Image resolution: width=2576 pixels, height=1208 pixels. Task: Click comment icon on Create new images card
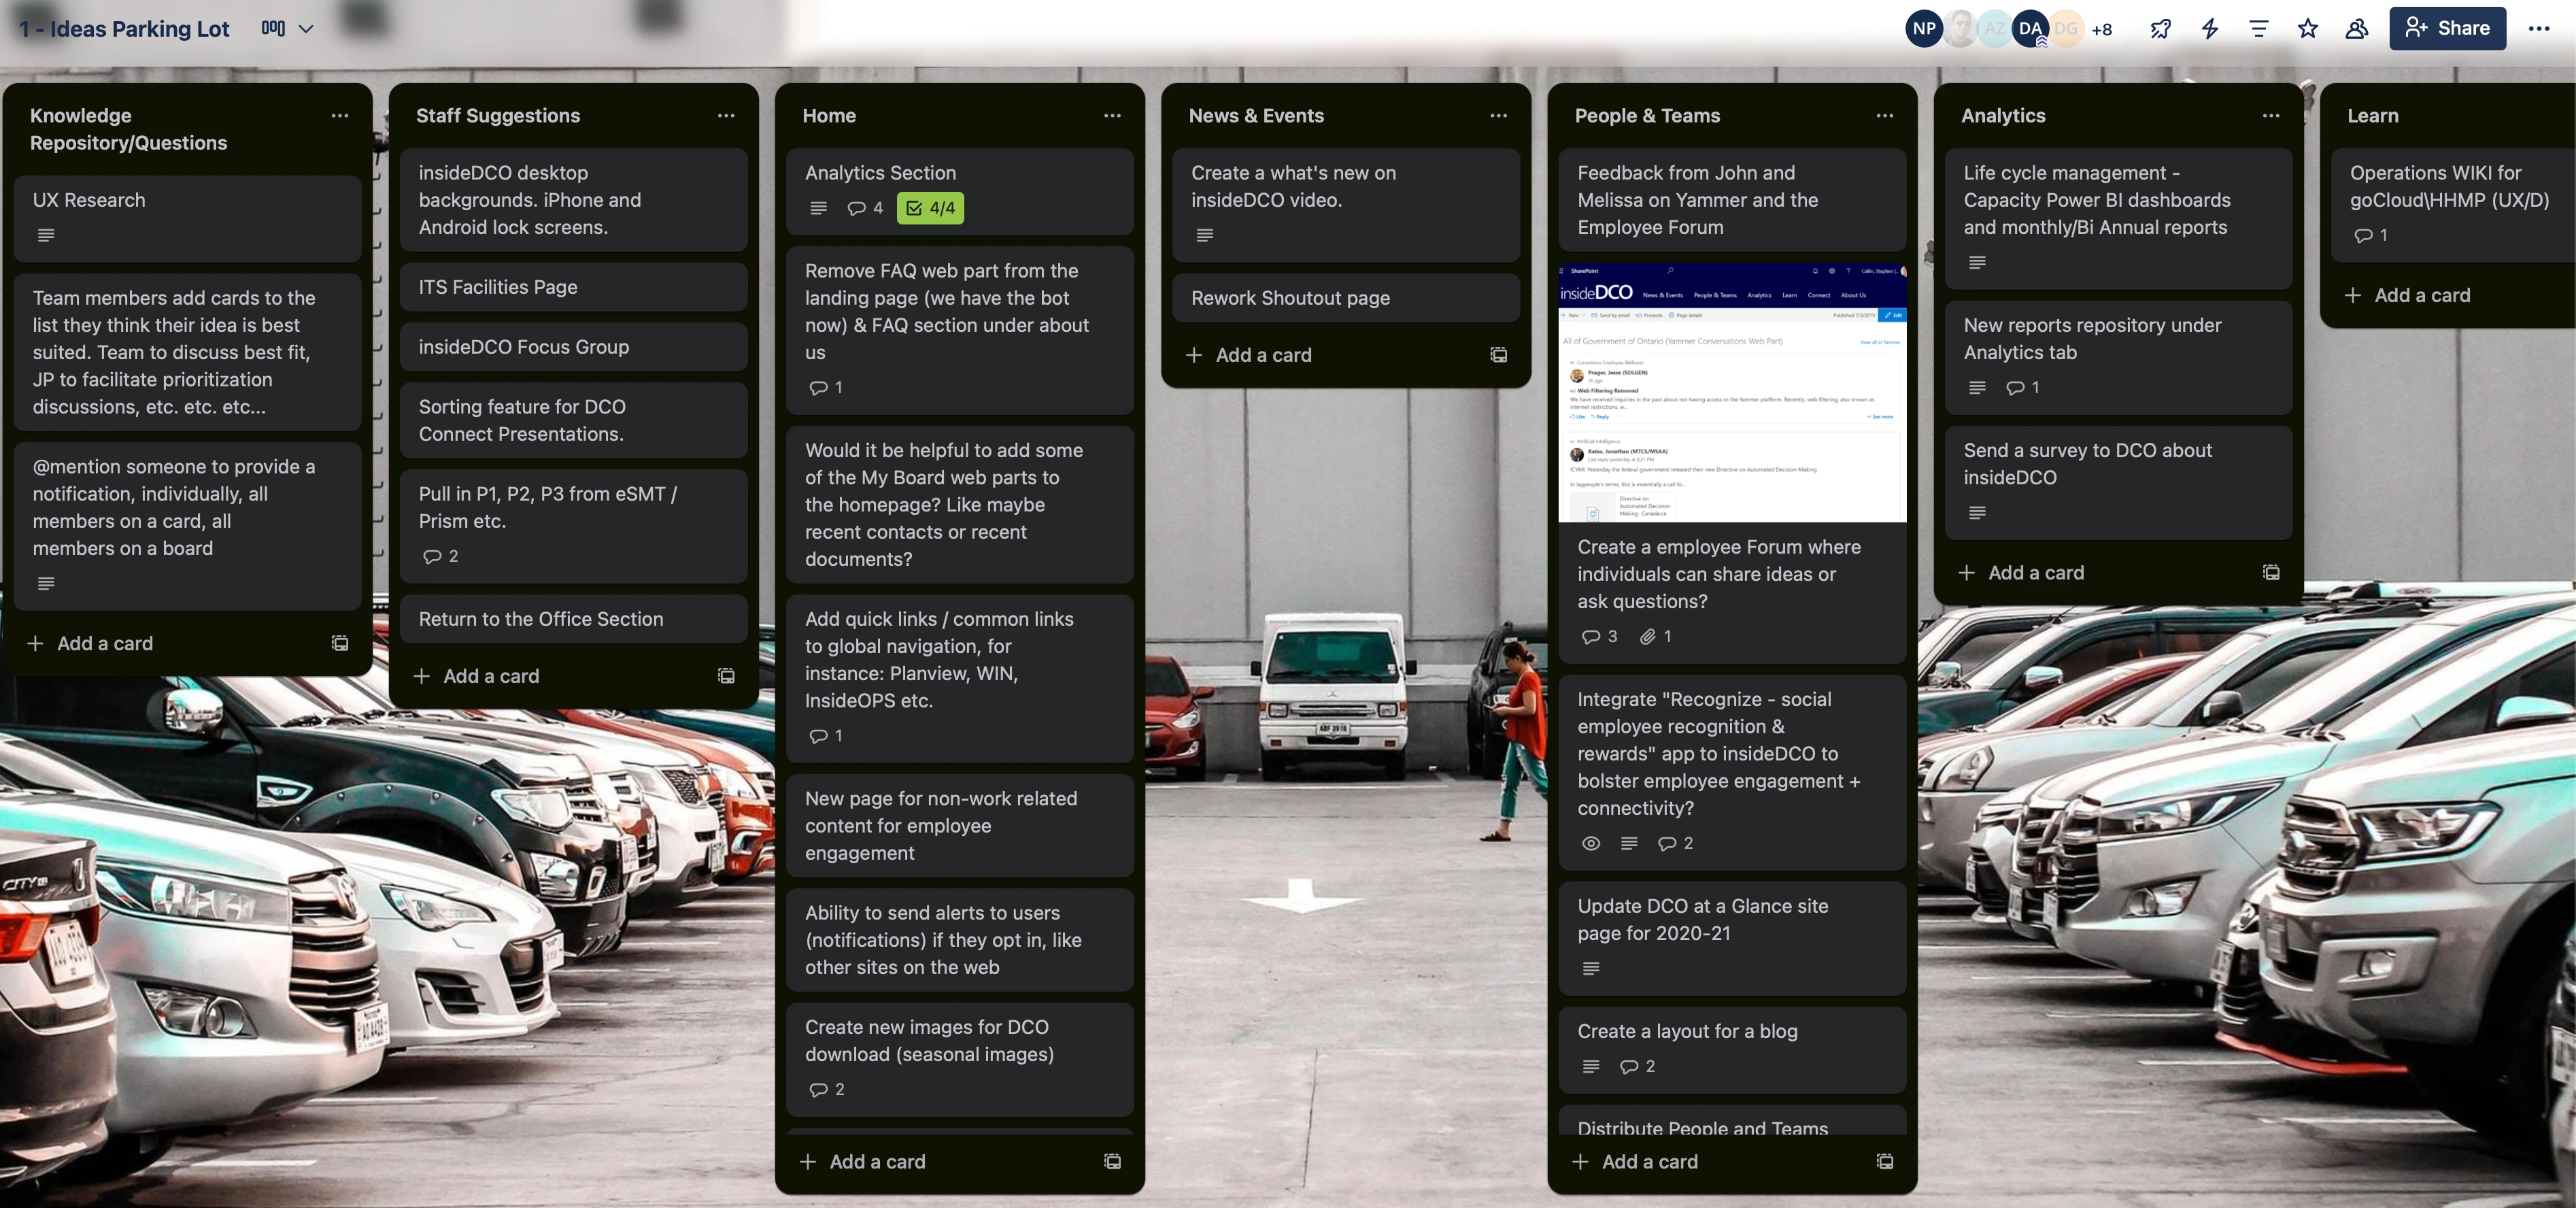tap(826, 1089)
